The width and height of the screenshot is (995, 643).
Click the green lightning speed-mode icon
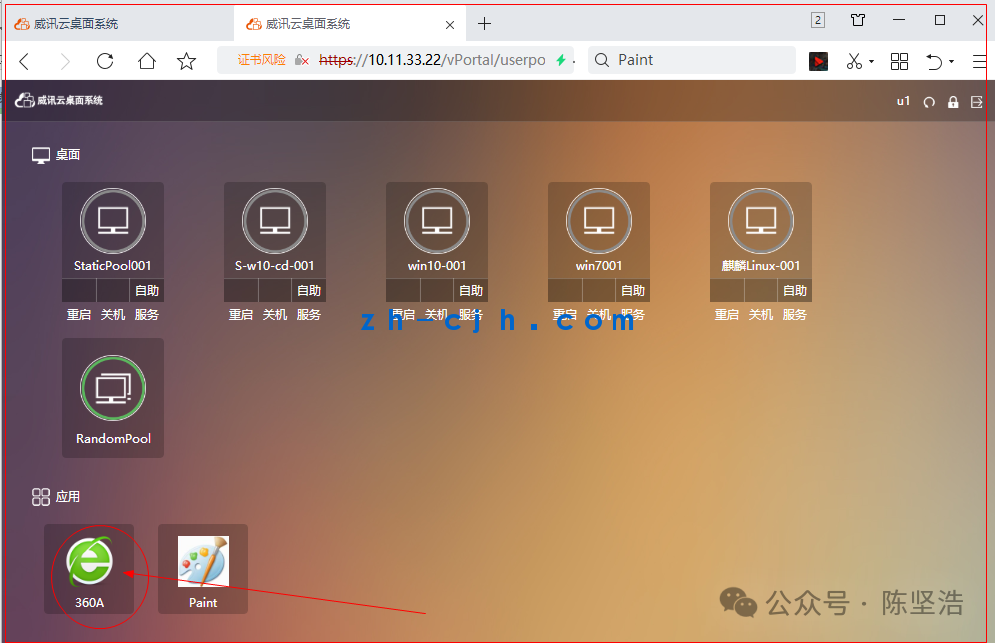[560, 60]
